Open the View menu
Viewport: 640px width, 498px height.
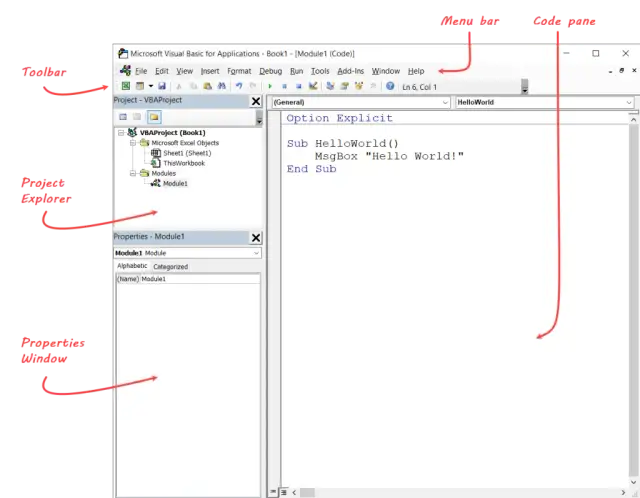click(184, 71)
